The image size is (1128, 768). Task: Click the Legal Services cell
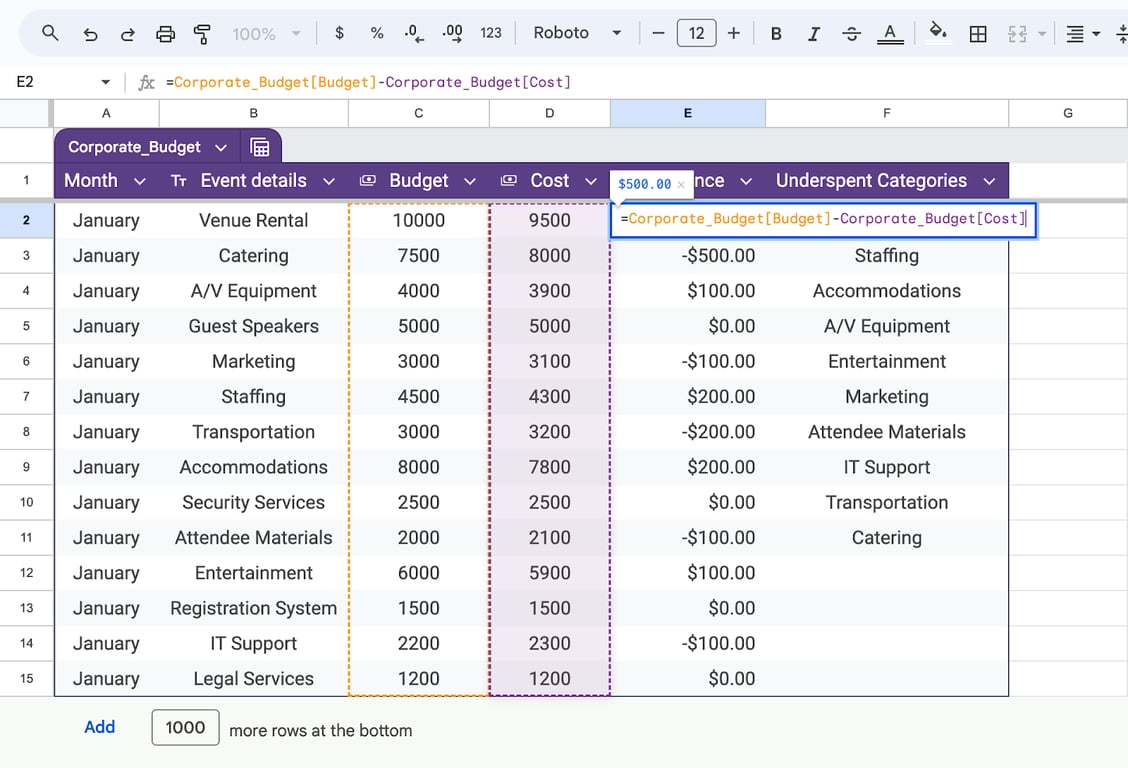pos(253,678)
